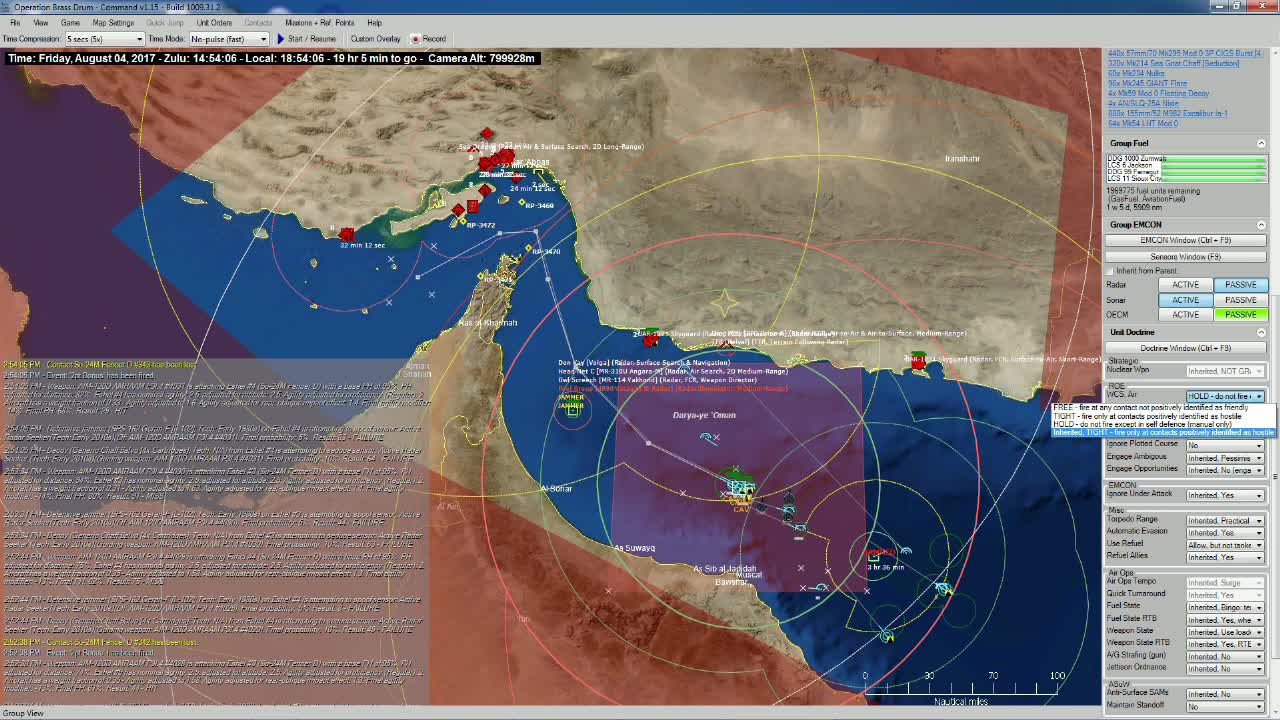Open Fuel State Bingo dropdown
The width and height of the screenshot is (1280, 720).
1225,607
